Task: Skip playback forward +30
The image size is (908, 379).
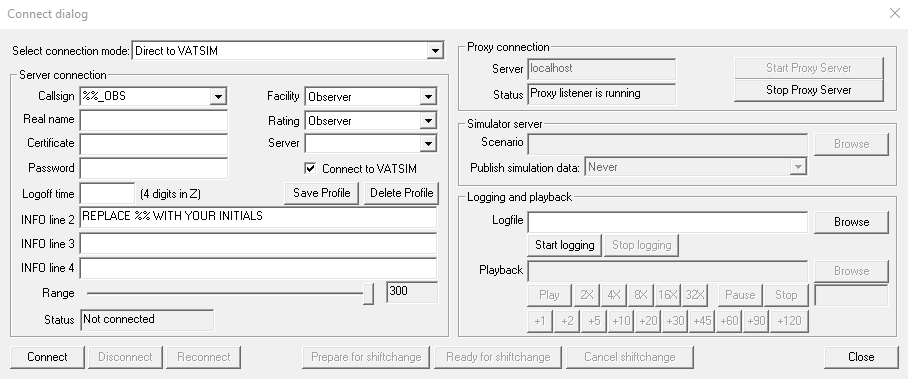Action: (x=675, y=321)
